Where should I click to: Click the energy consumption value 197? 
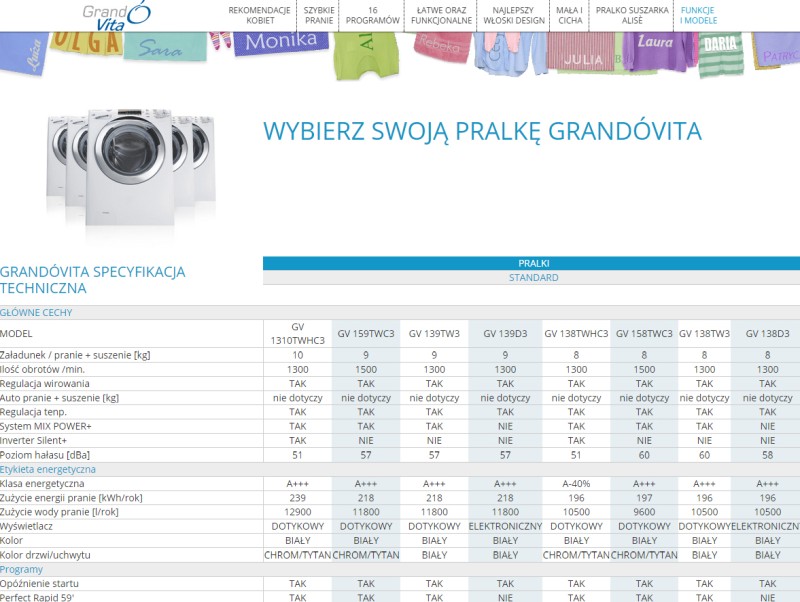pyautogui.click(x=644, y=498)
